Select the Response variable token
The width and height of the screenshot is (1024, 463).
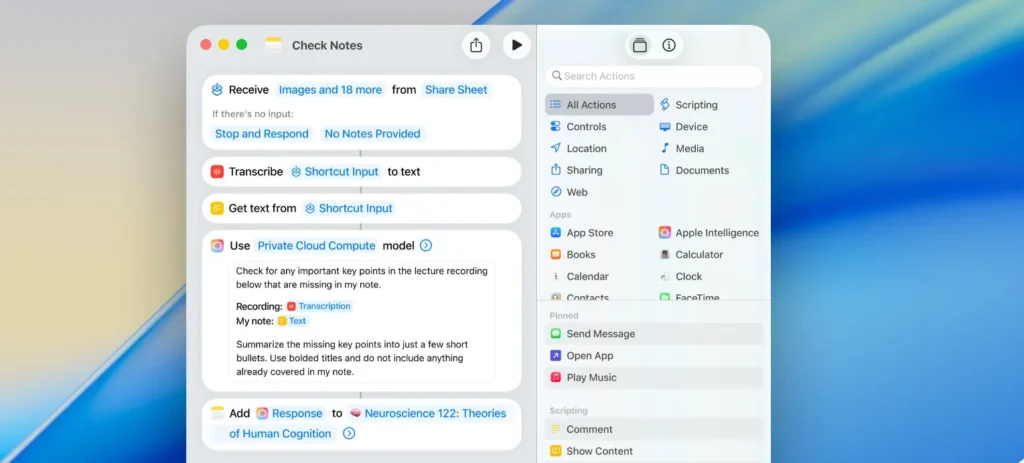click(290, 413)
